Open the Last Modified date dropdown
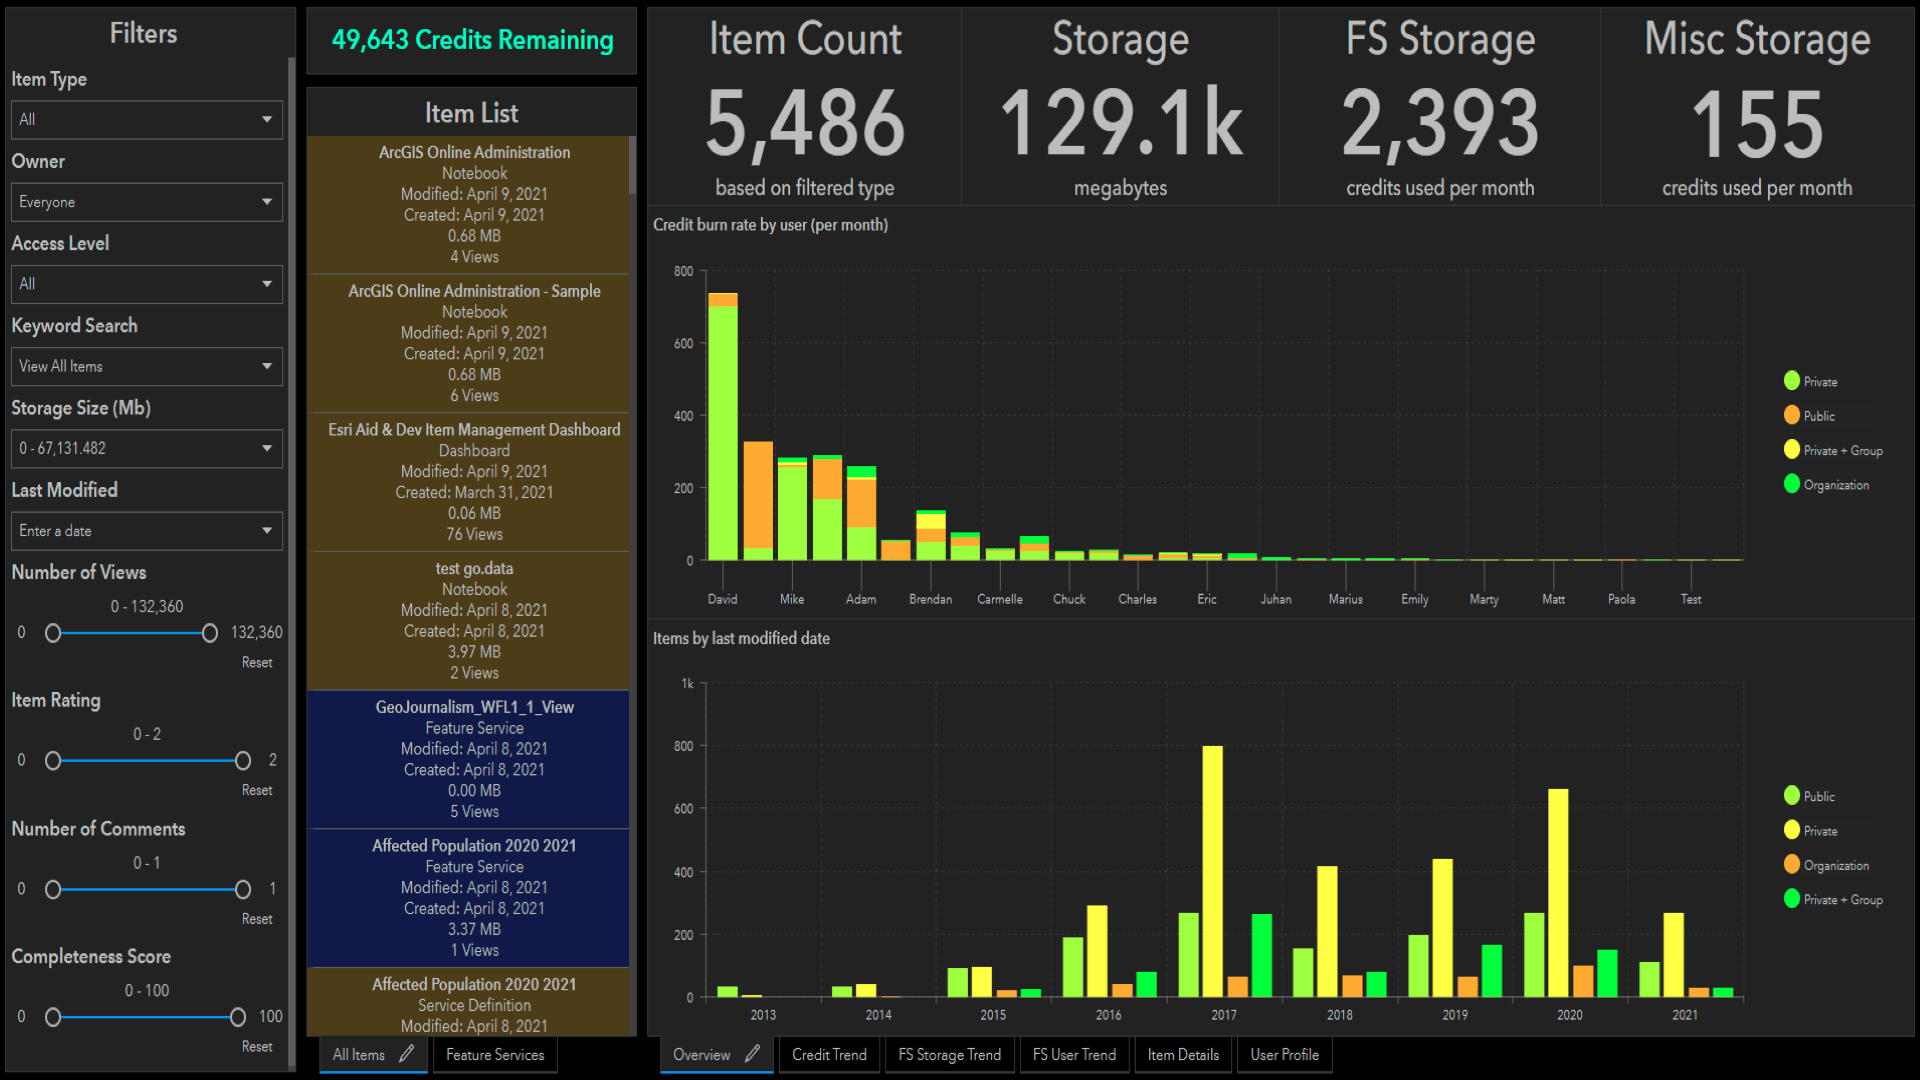The height and width of the screenshot is (1080, 1920). pyautogui.click(x=146, y=531)
